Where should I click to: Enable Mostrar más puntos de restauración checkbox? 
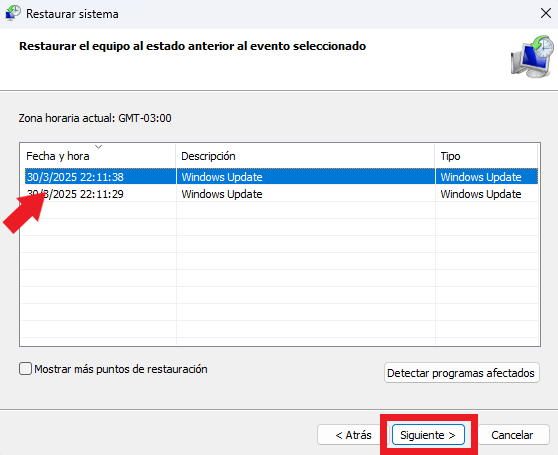[25, 369]
